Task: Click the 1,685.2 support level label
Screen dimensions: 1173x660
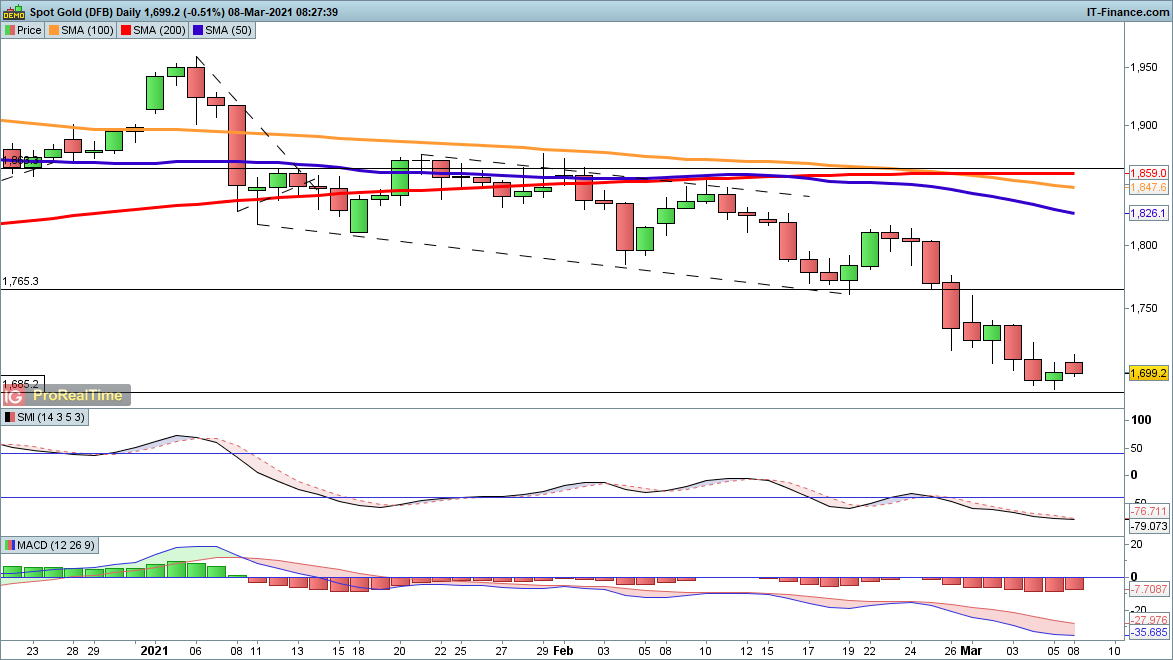Action: pos(21,384)
